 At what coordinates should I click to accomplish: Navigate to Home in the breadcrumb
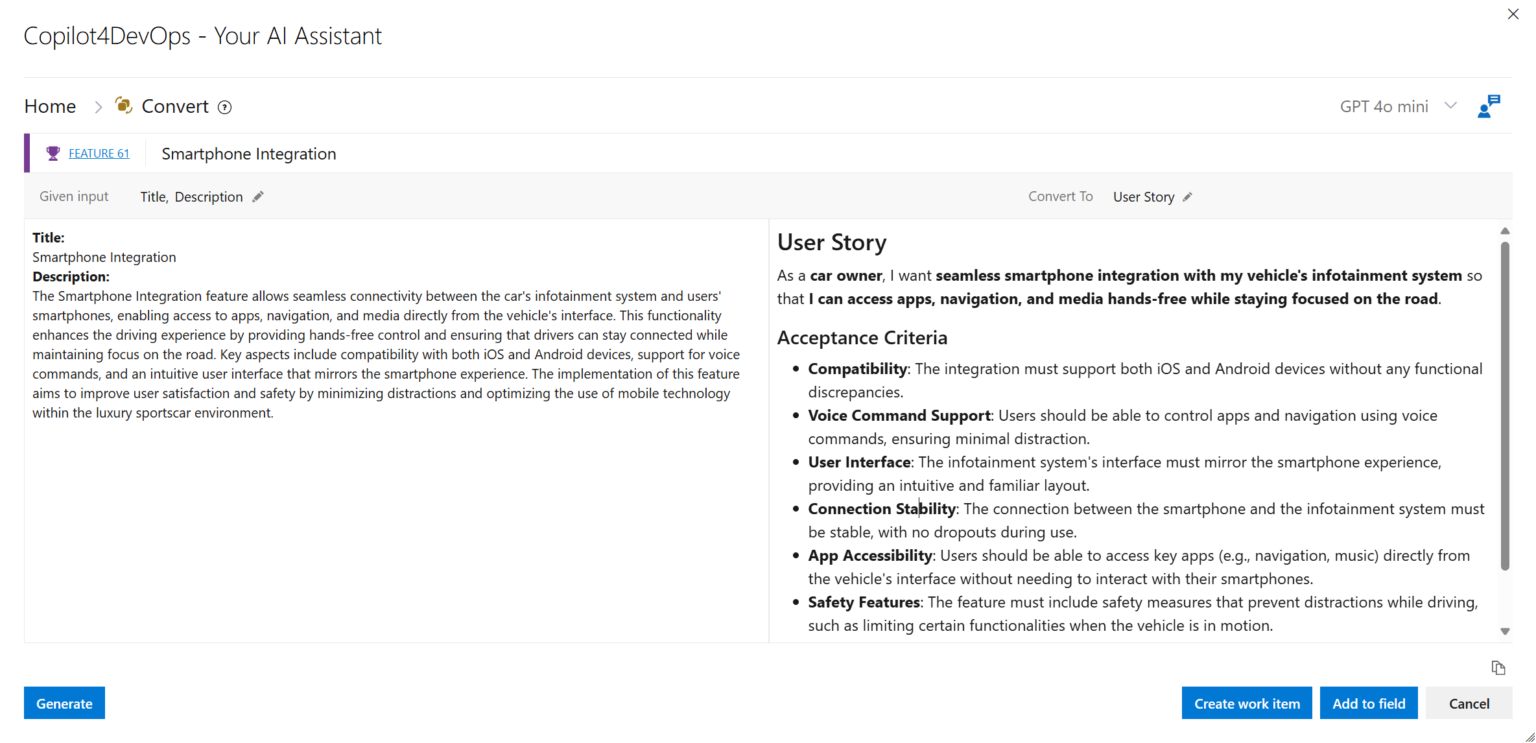pyautogui.click(x=50, y=105)
